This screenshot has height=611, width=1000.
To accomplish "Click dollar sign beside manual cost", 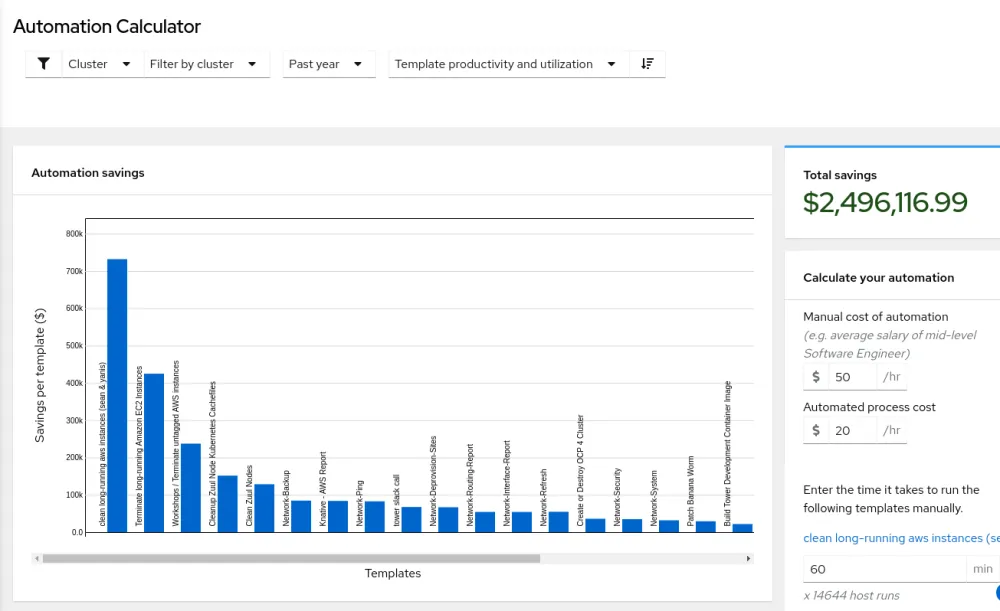I will click(x=816, y=377).
